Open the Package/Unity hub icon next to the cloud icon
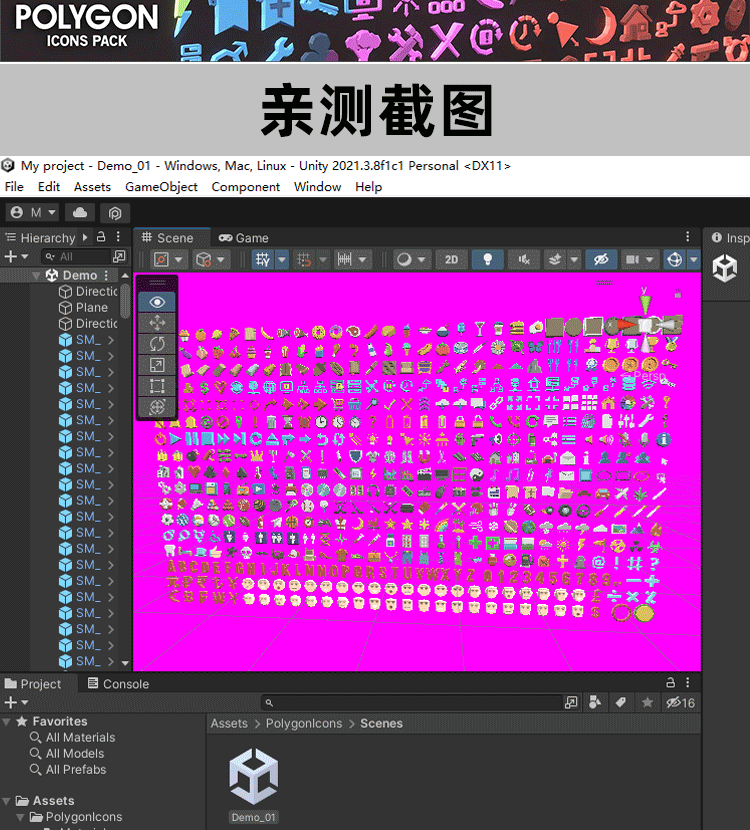 115,213
